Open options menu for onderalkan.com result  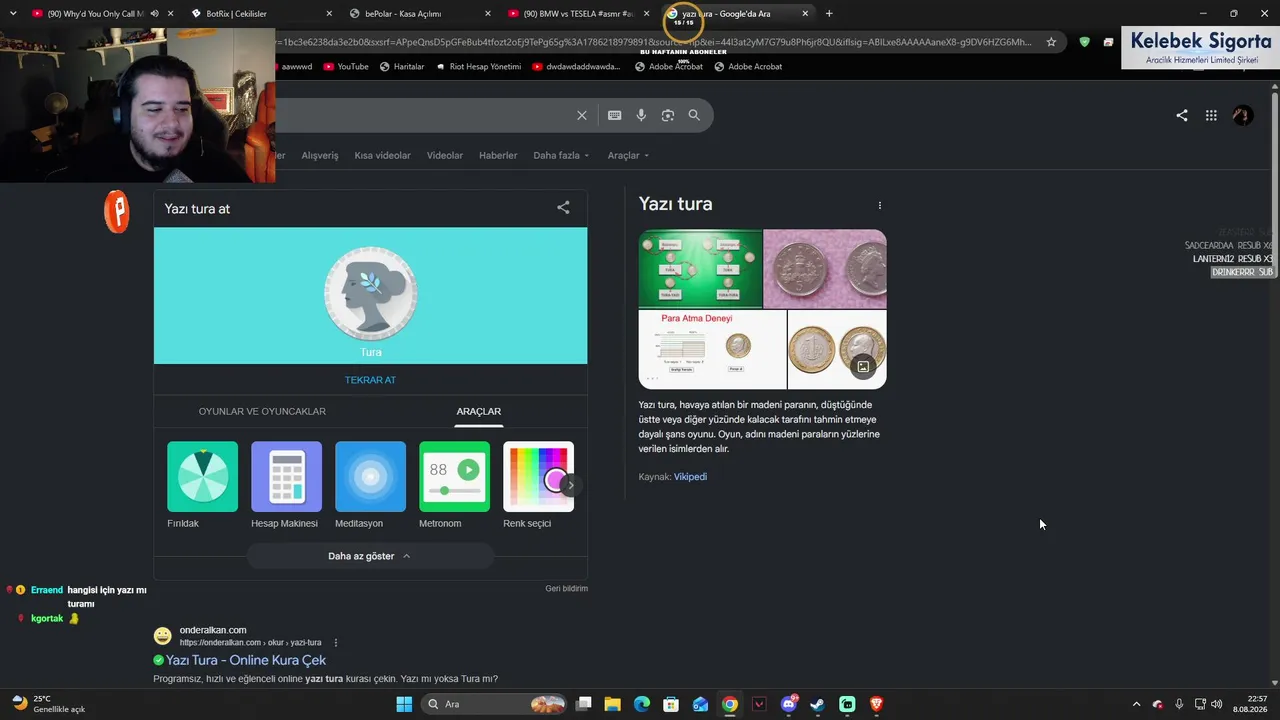tap(336, 642)
